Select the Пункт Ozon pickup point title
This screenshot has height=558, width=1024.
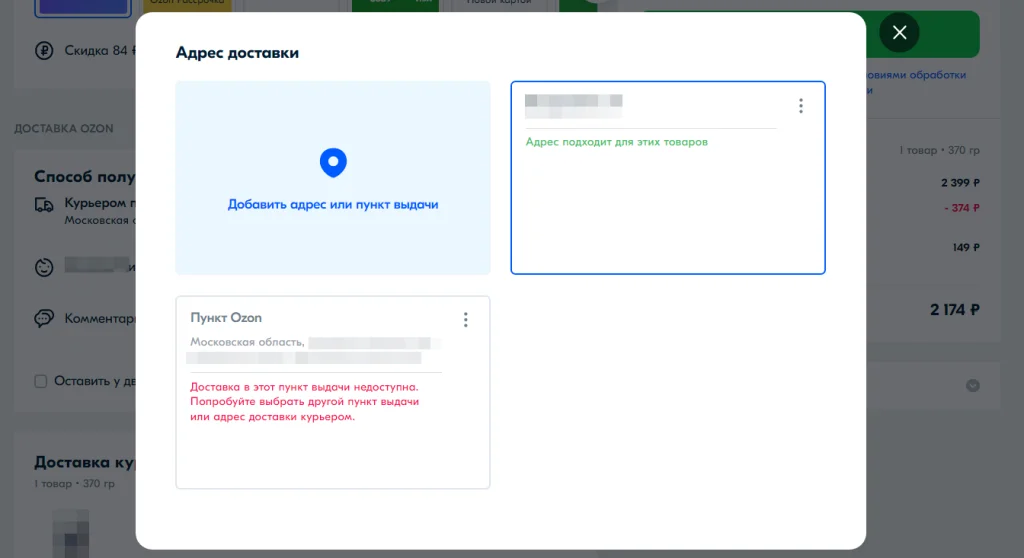coord(226,318)
